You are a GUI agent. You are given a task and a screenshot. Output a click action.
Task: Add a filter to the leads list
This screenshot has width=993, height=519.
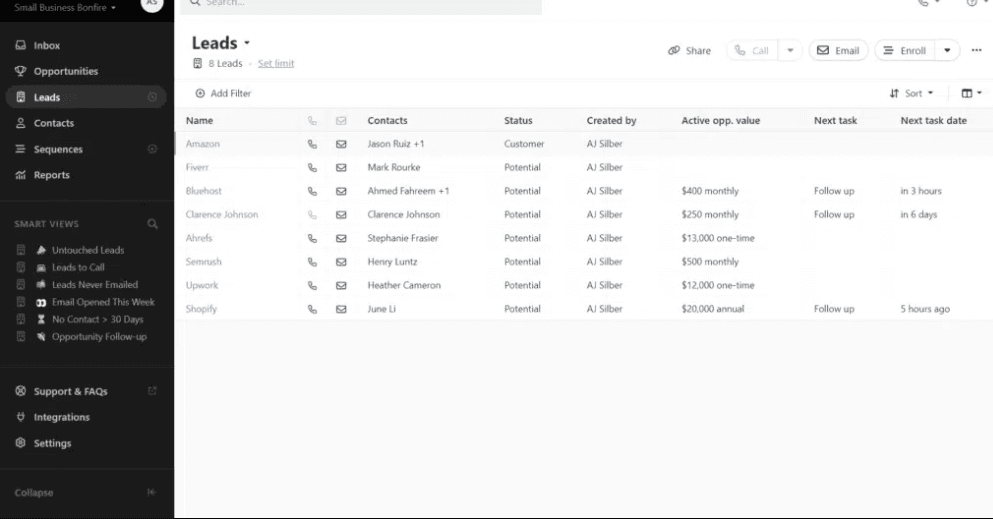223,93
